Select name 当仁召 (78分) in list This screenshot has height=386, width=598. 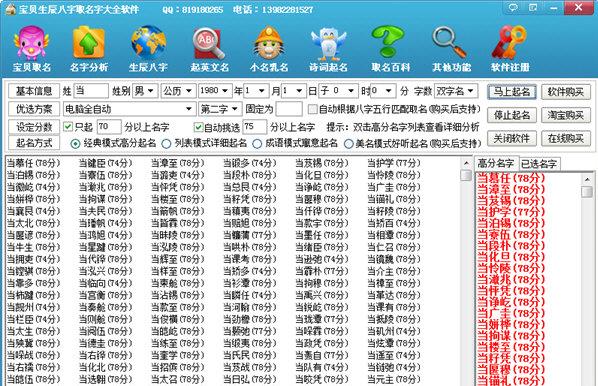pos(394,247)
